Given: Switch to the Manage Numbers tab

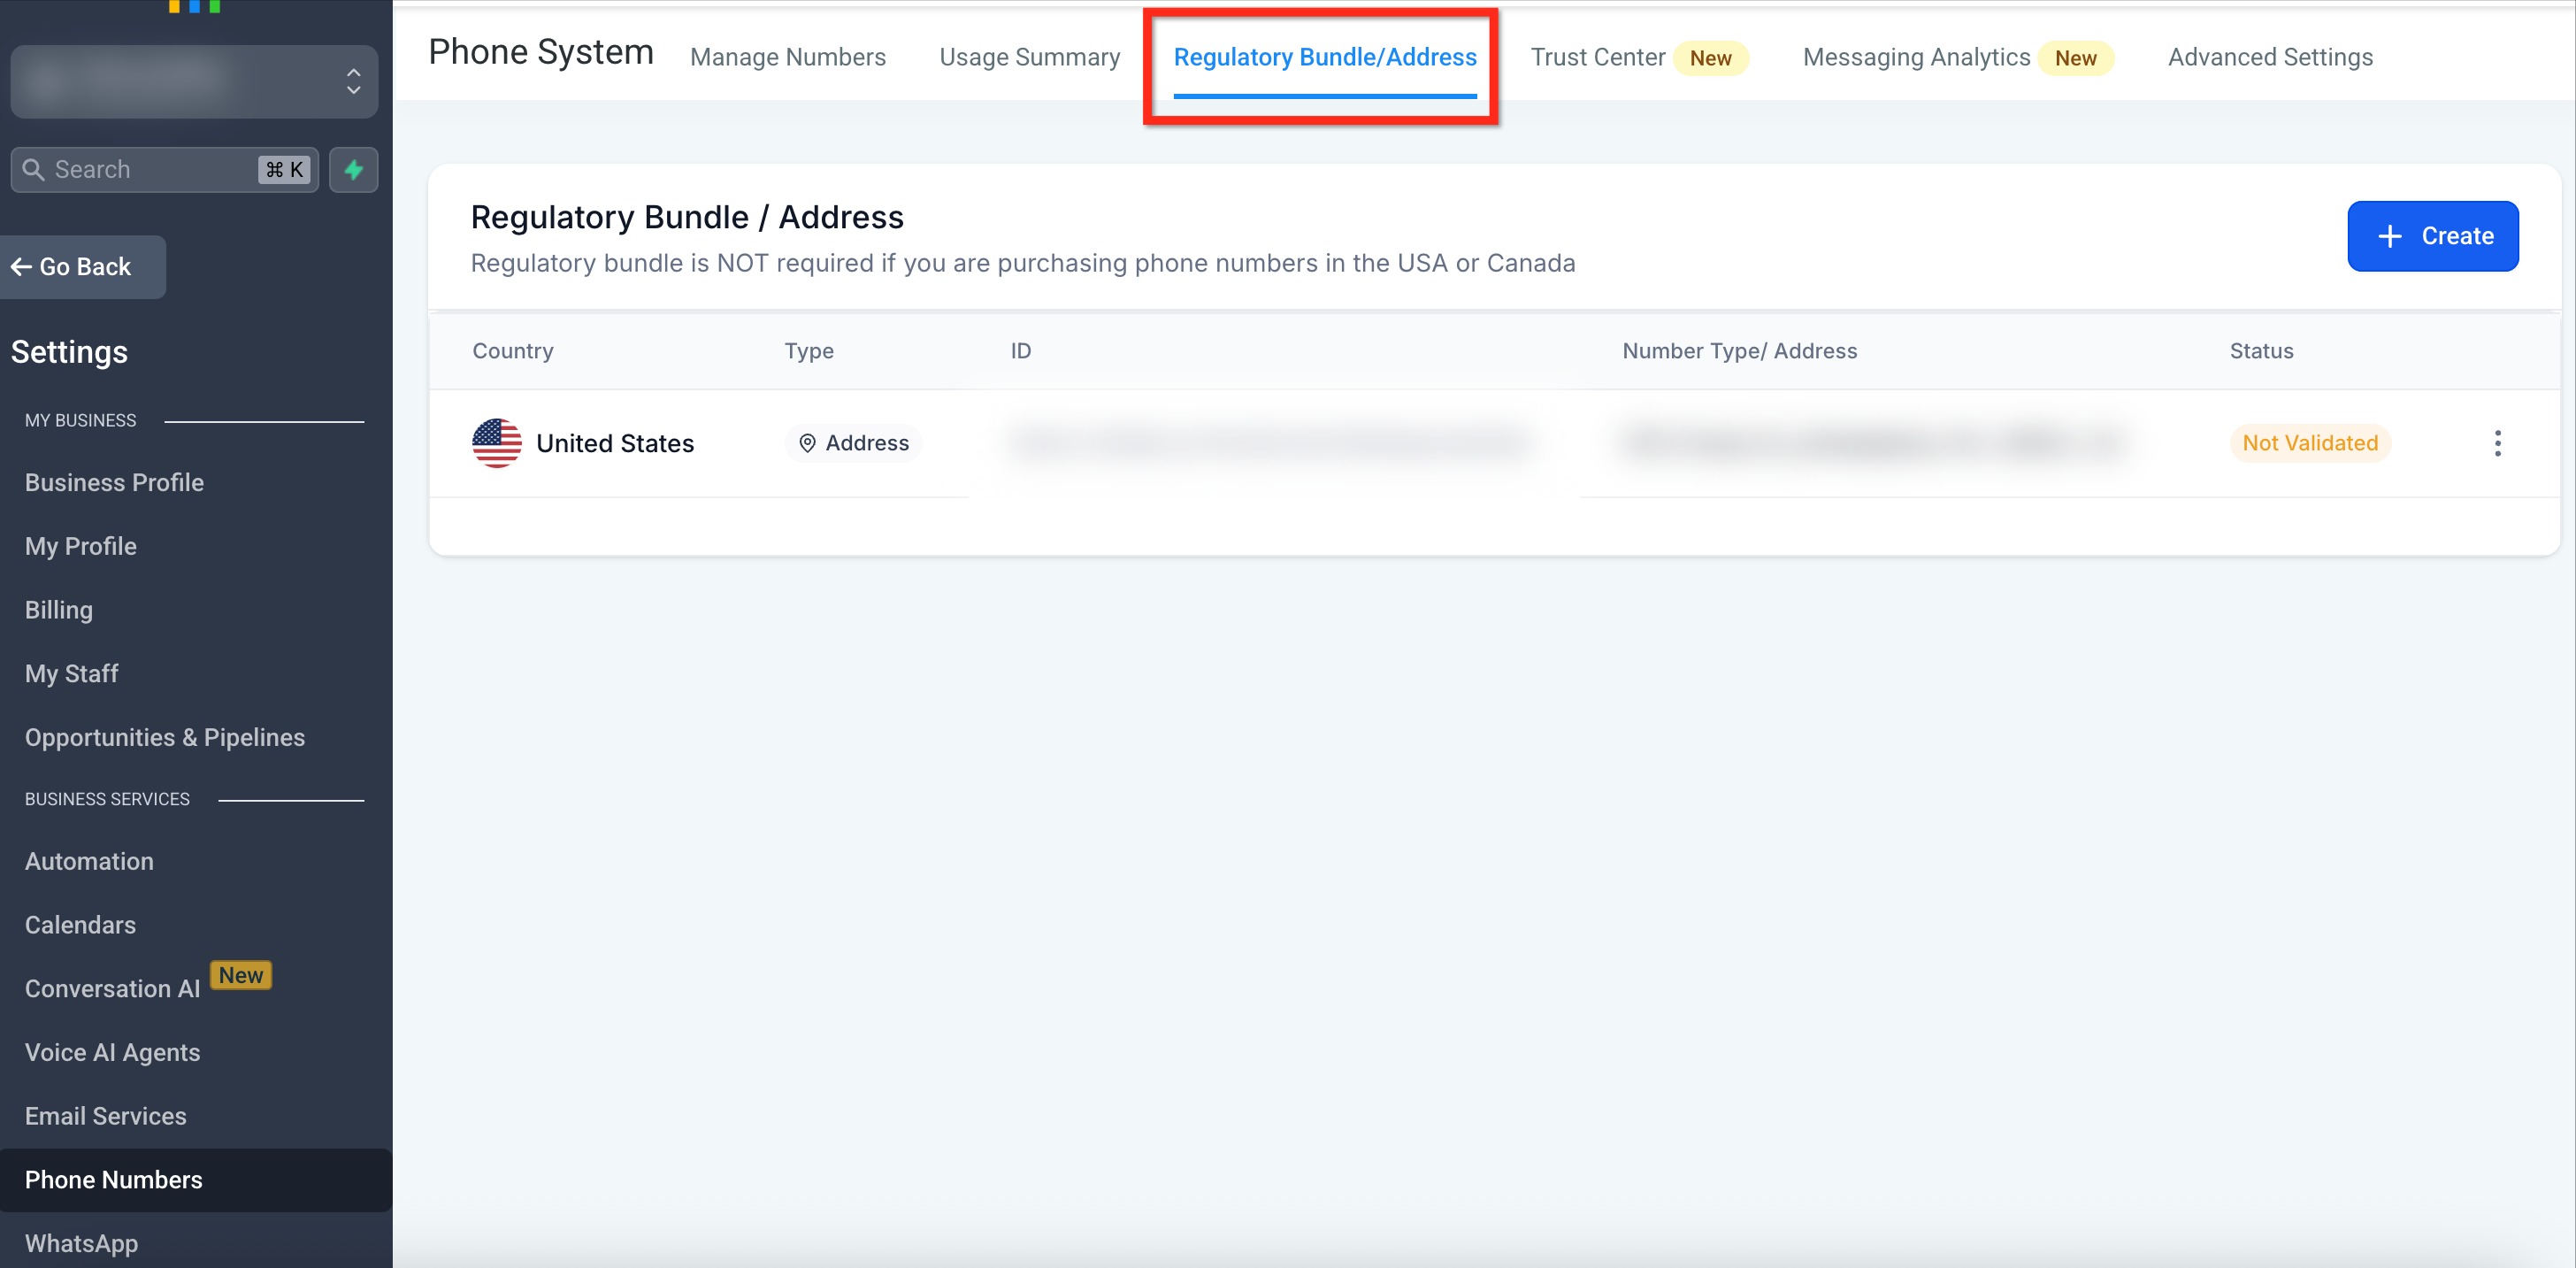Looking at the screenshot, I should pyautogui.click(x=787, y=58).
